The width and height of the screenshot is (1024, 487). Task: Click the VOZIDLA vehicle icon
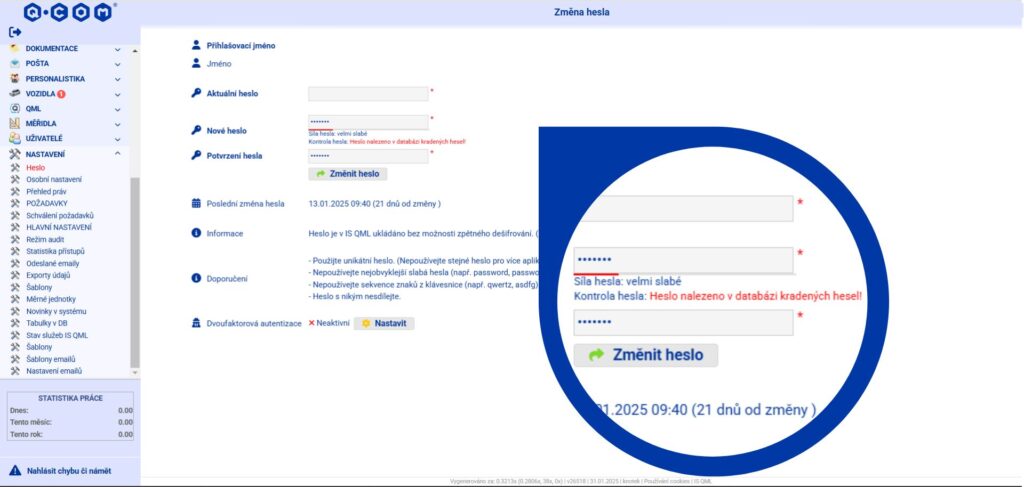click(x=15, y=93)
